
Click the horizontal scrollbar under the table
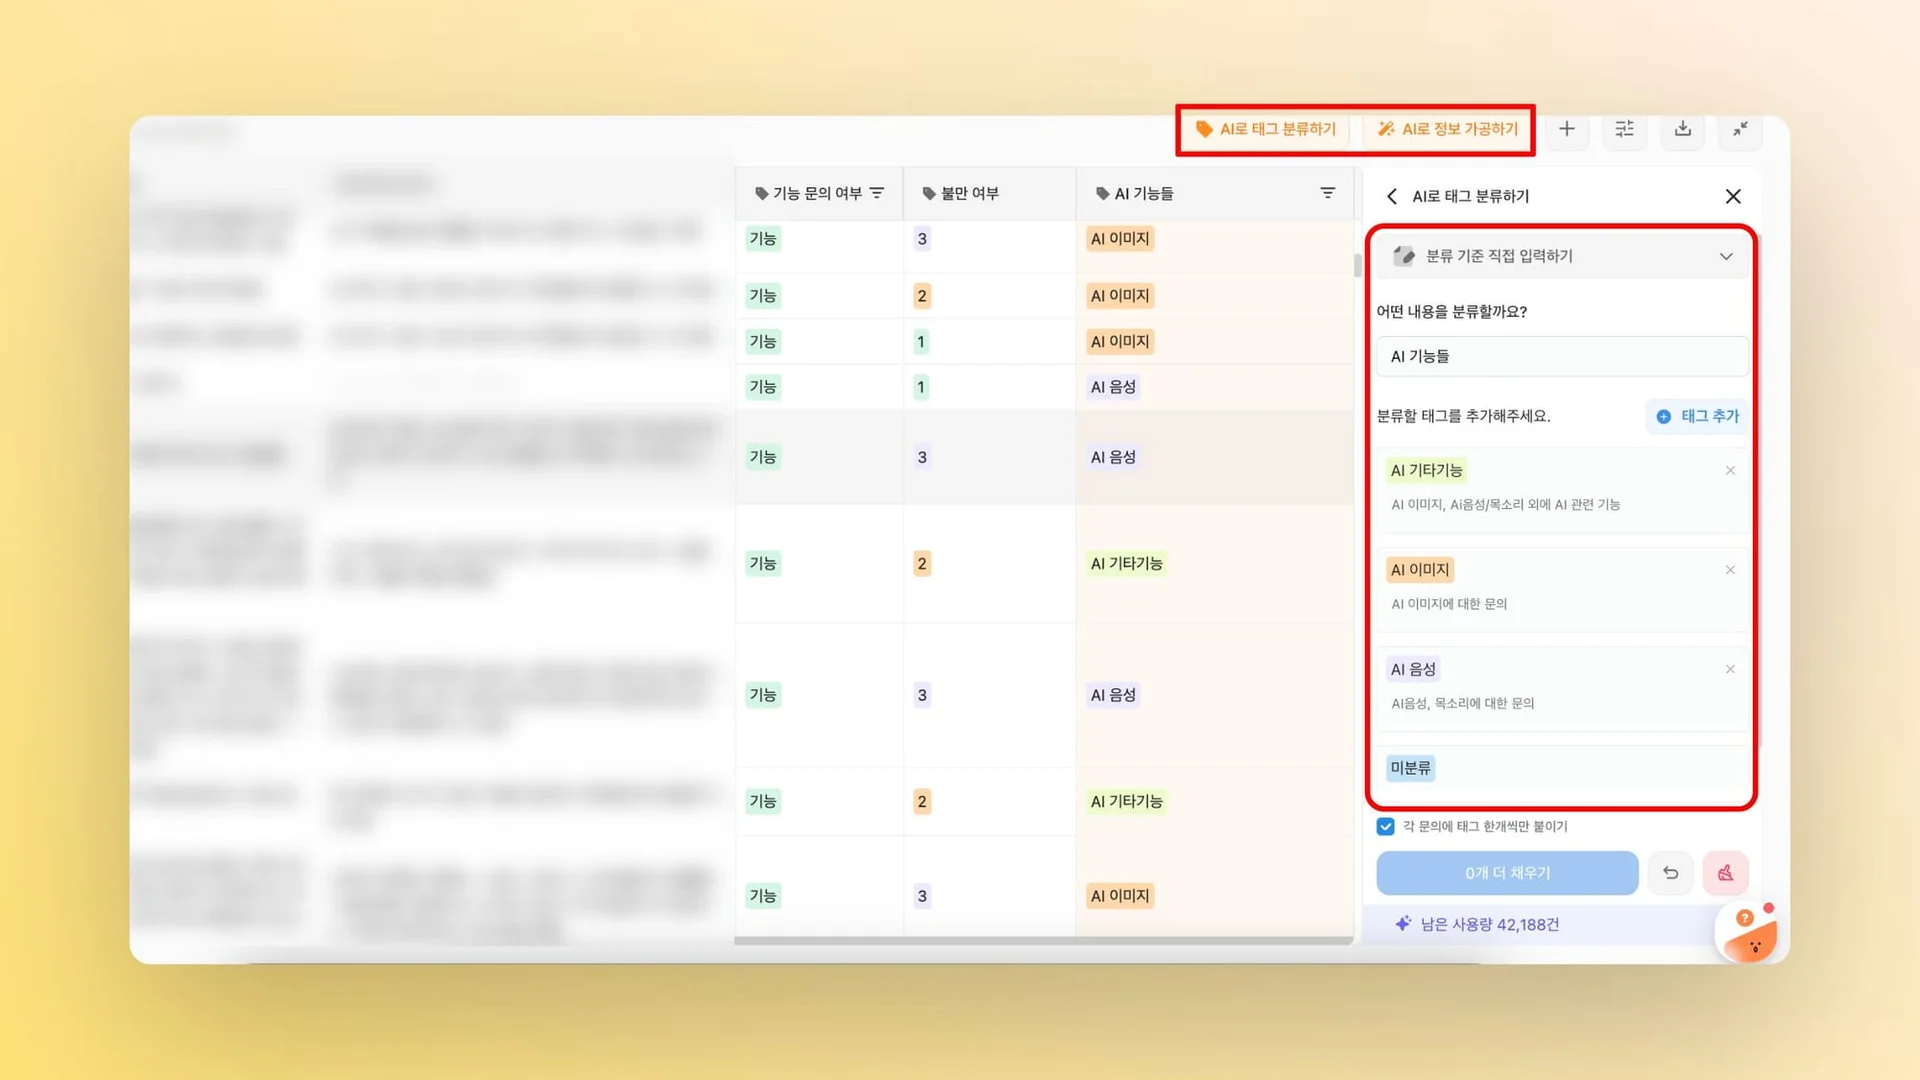click(x=1043, y=940)
